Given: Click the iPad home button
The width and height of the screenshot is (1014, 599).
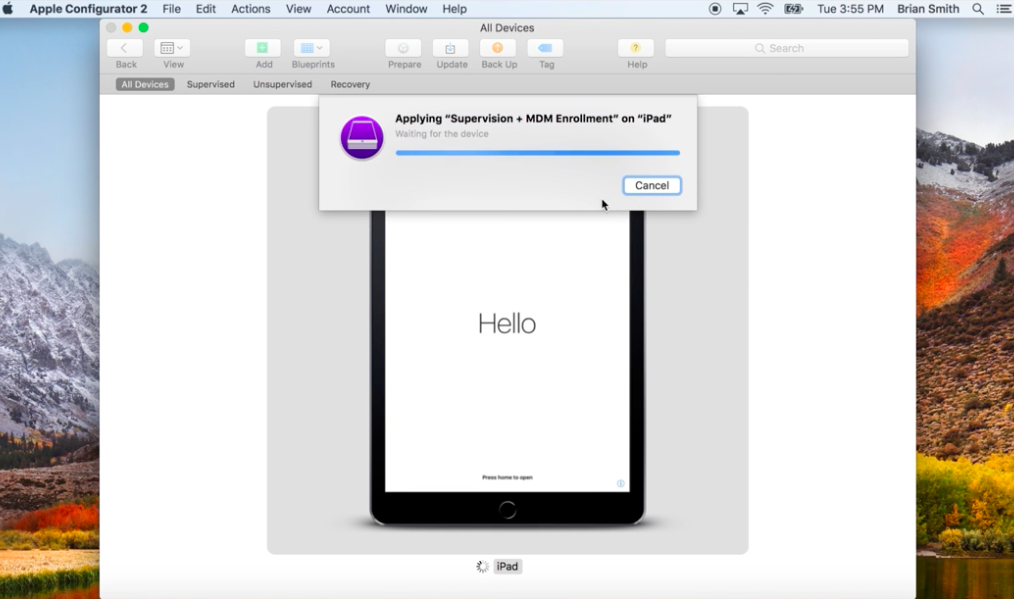Looking at the screenshot, I should pos(508,510).
